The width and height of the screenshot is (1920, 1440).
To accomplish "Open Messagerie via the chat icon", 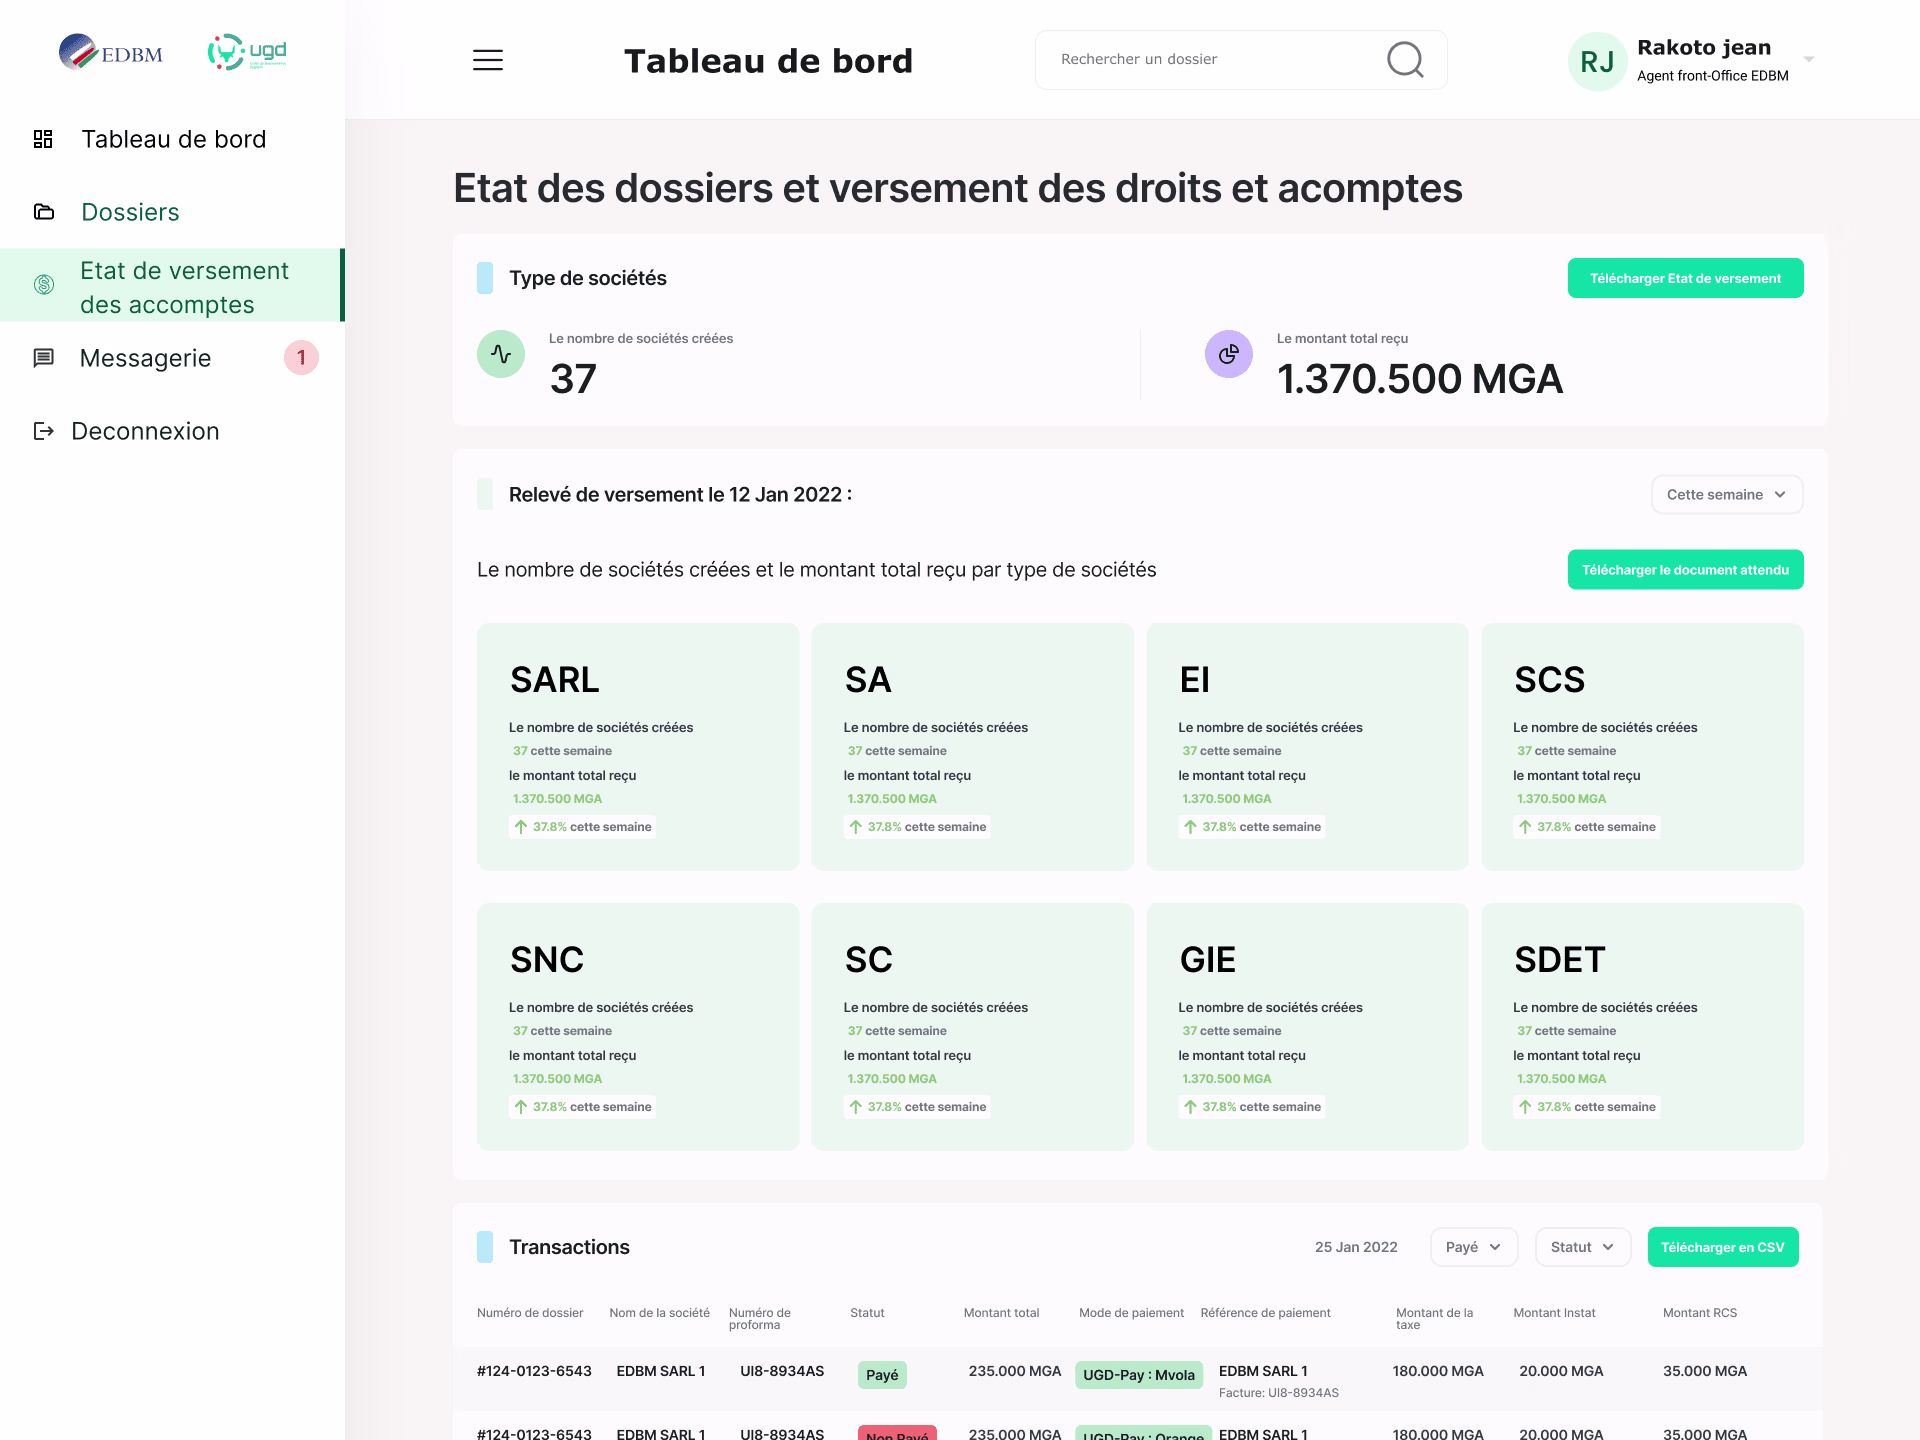I will pos(43,358).
